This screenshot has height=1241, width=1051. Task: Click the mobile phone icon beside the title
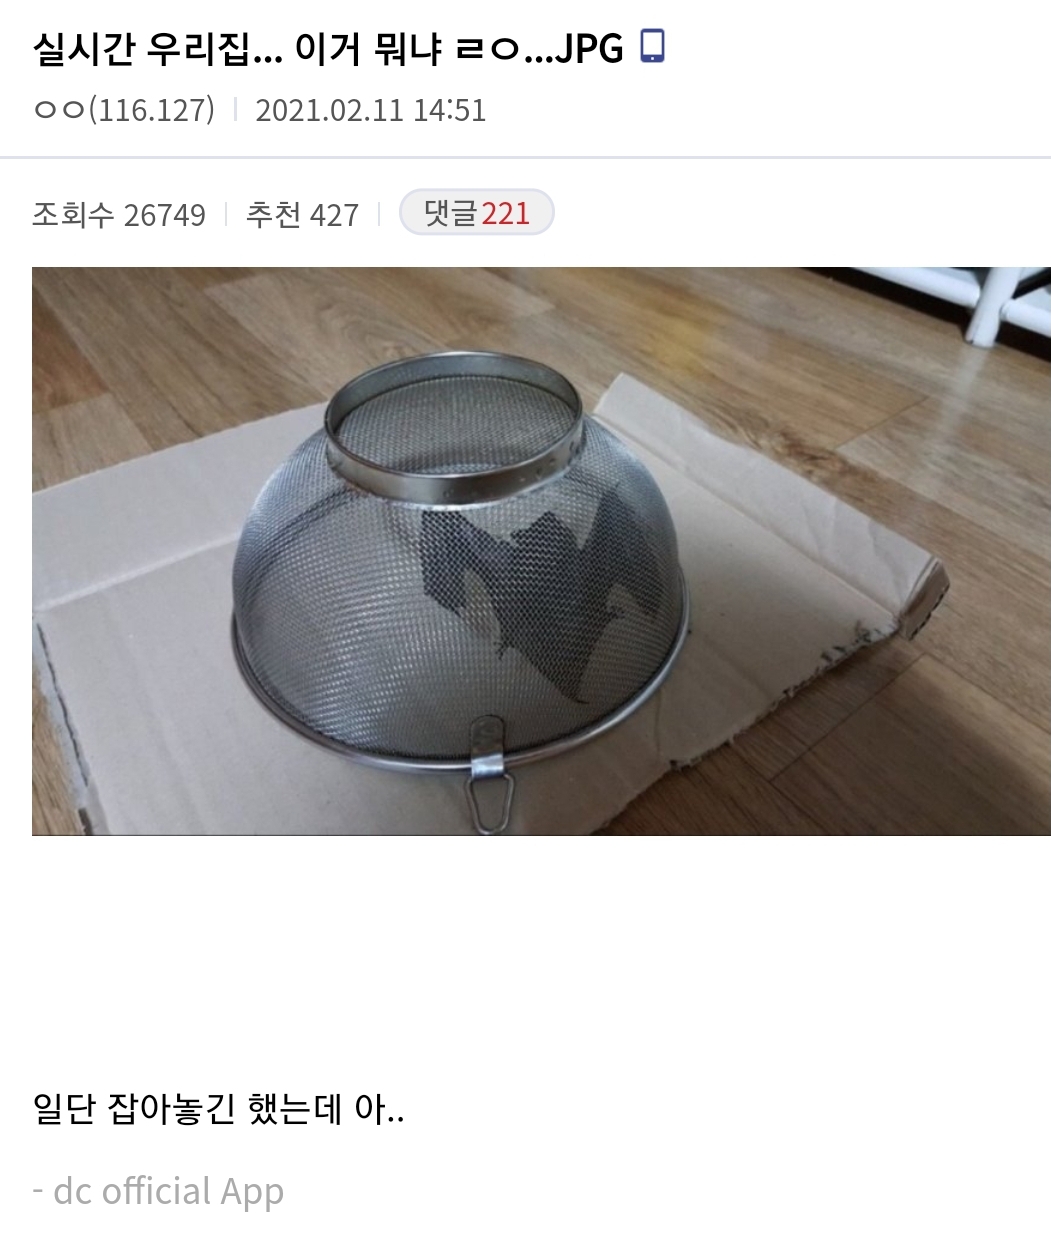652,47
